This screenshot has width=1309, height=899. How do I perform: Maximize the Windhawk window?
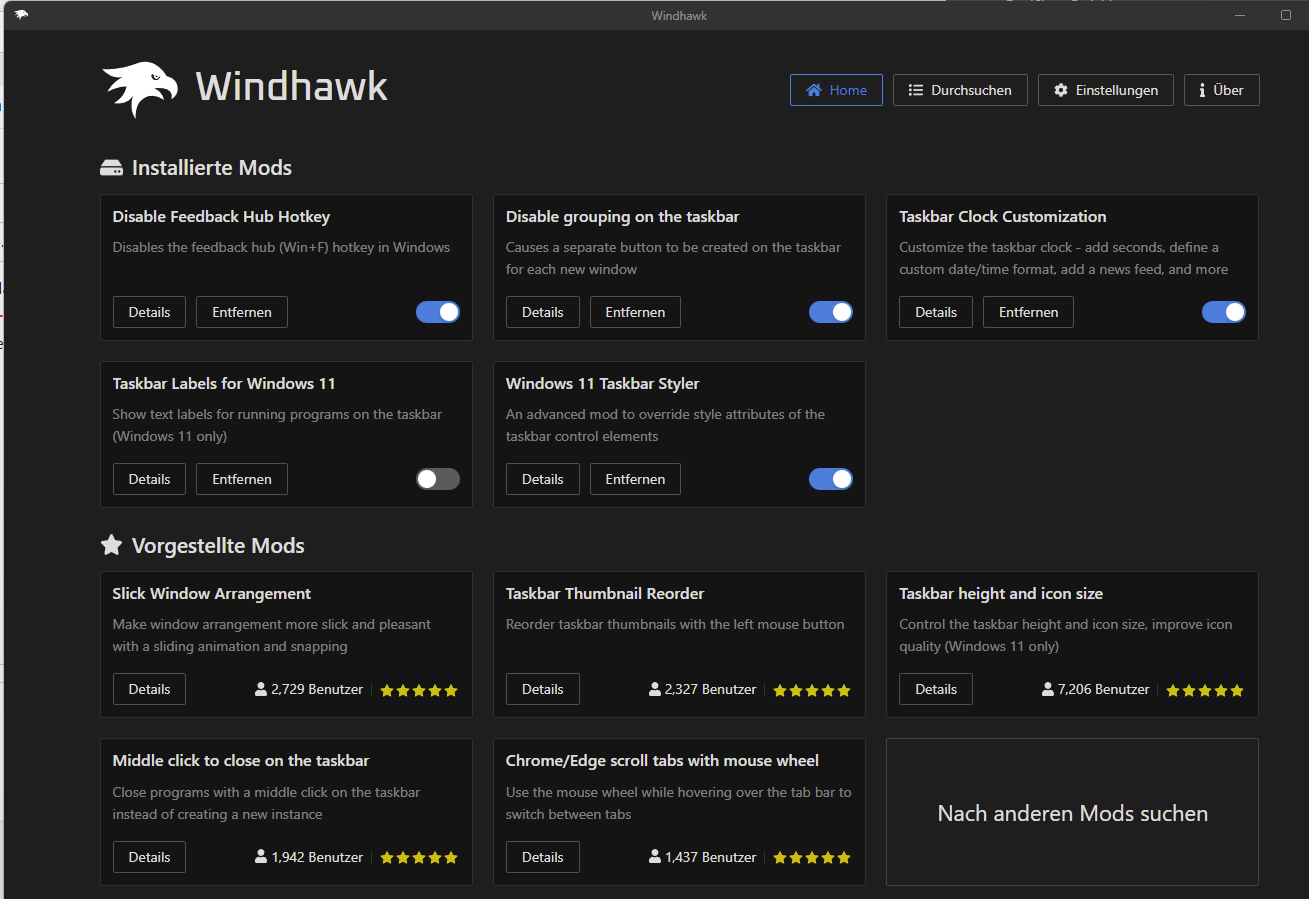[x=1286, y=15]
